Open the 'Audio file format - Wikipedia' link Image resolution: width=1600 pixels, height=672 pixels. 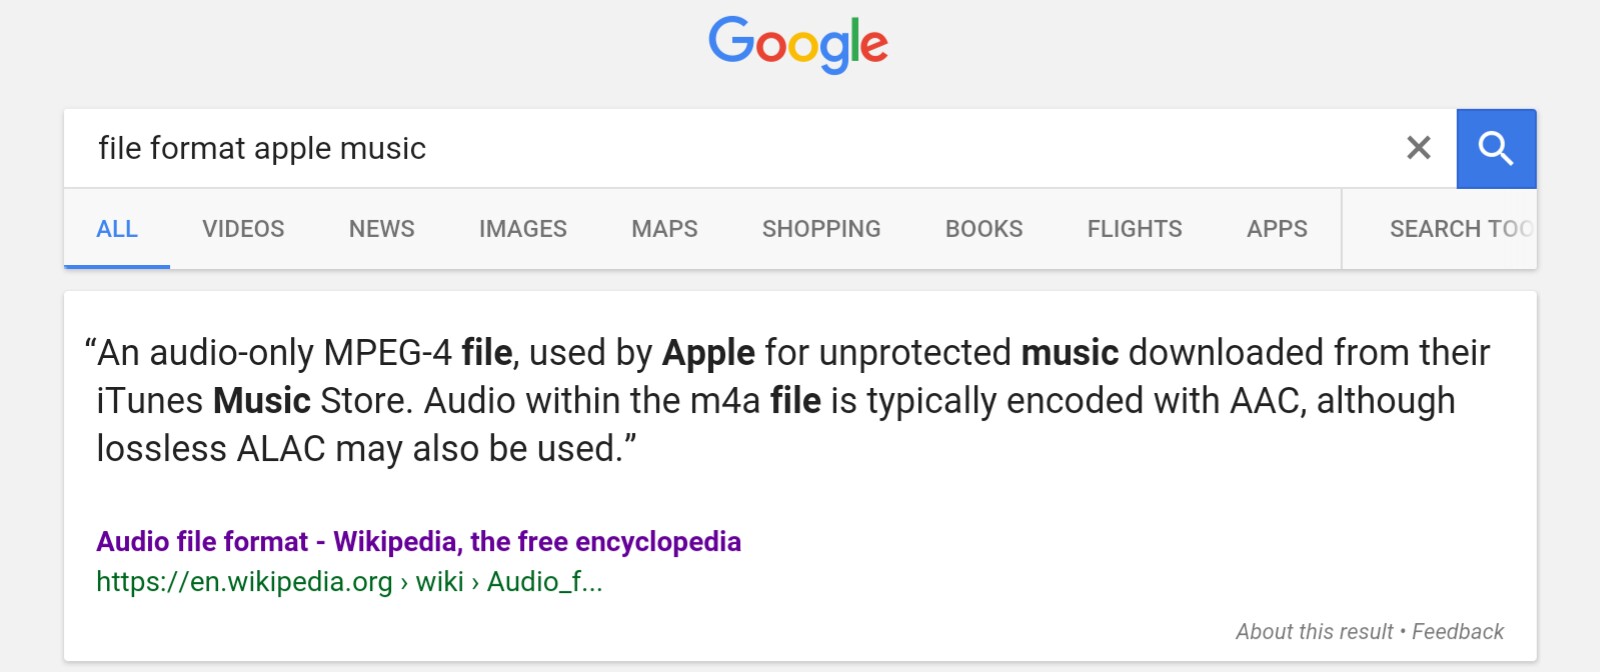pyautogui.click(x=418, y=541)
